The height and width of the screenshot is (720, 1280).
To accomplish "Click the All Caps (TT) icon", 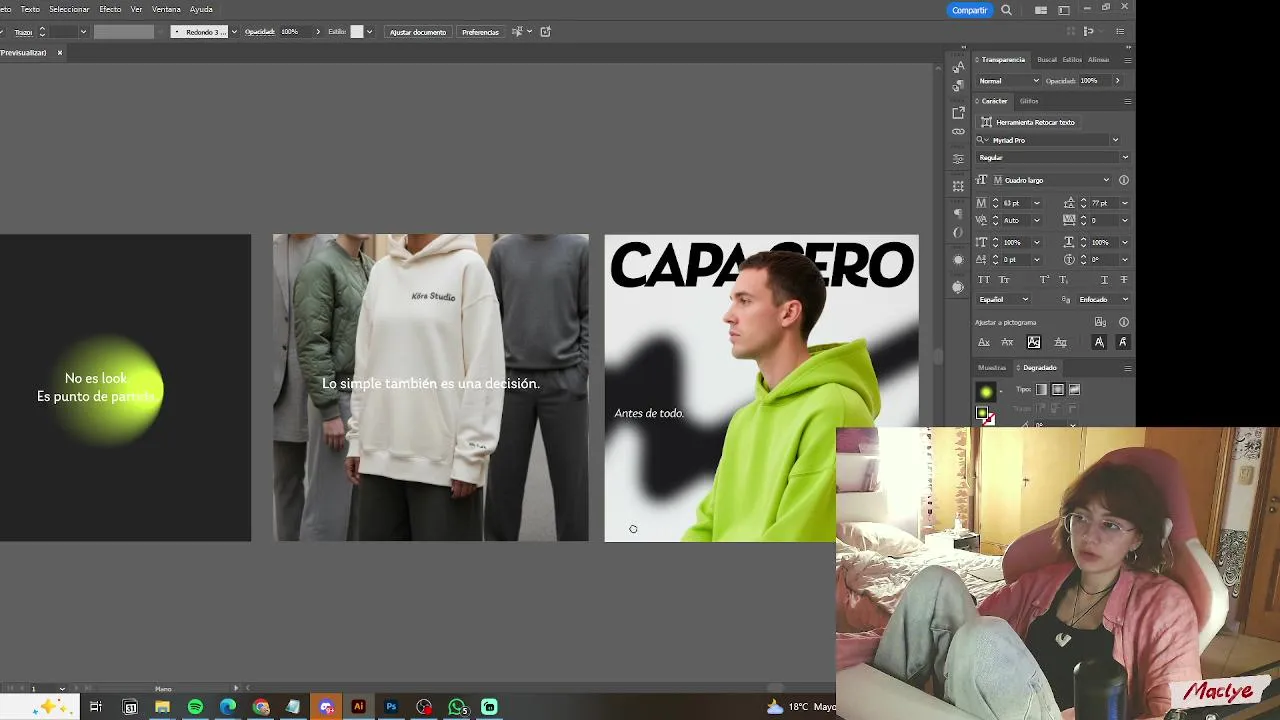I will point(984,280).
